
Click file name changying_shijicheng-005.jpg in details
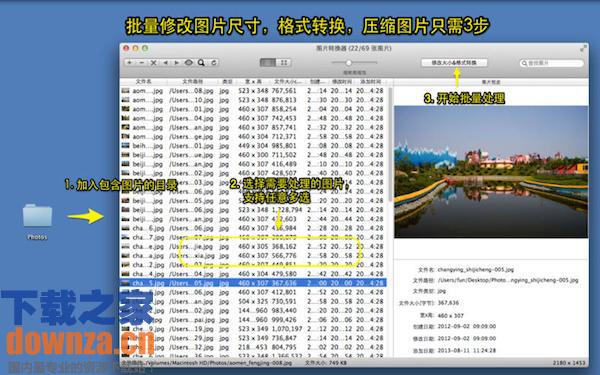click(475, 269)
